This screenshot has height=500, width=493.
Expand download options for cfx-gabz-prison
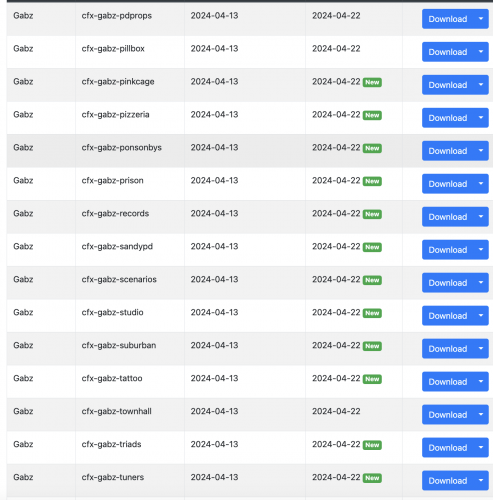(481, 184)
